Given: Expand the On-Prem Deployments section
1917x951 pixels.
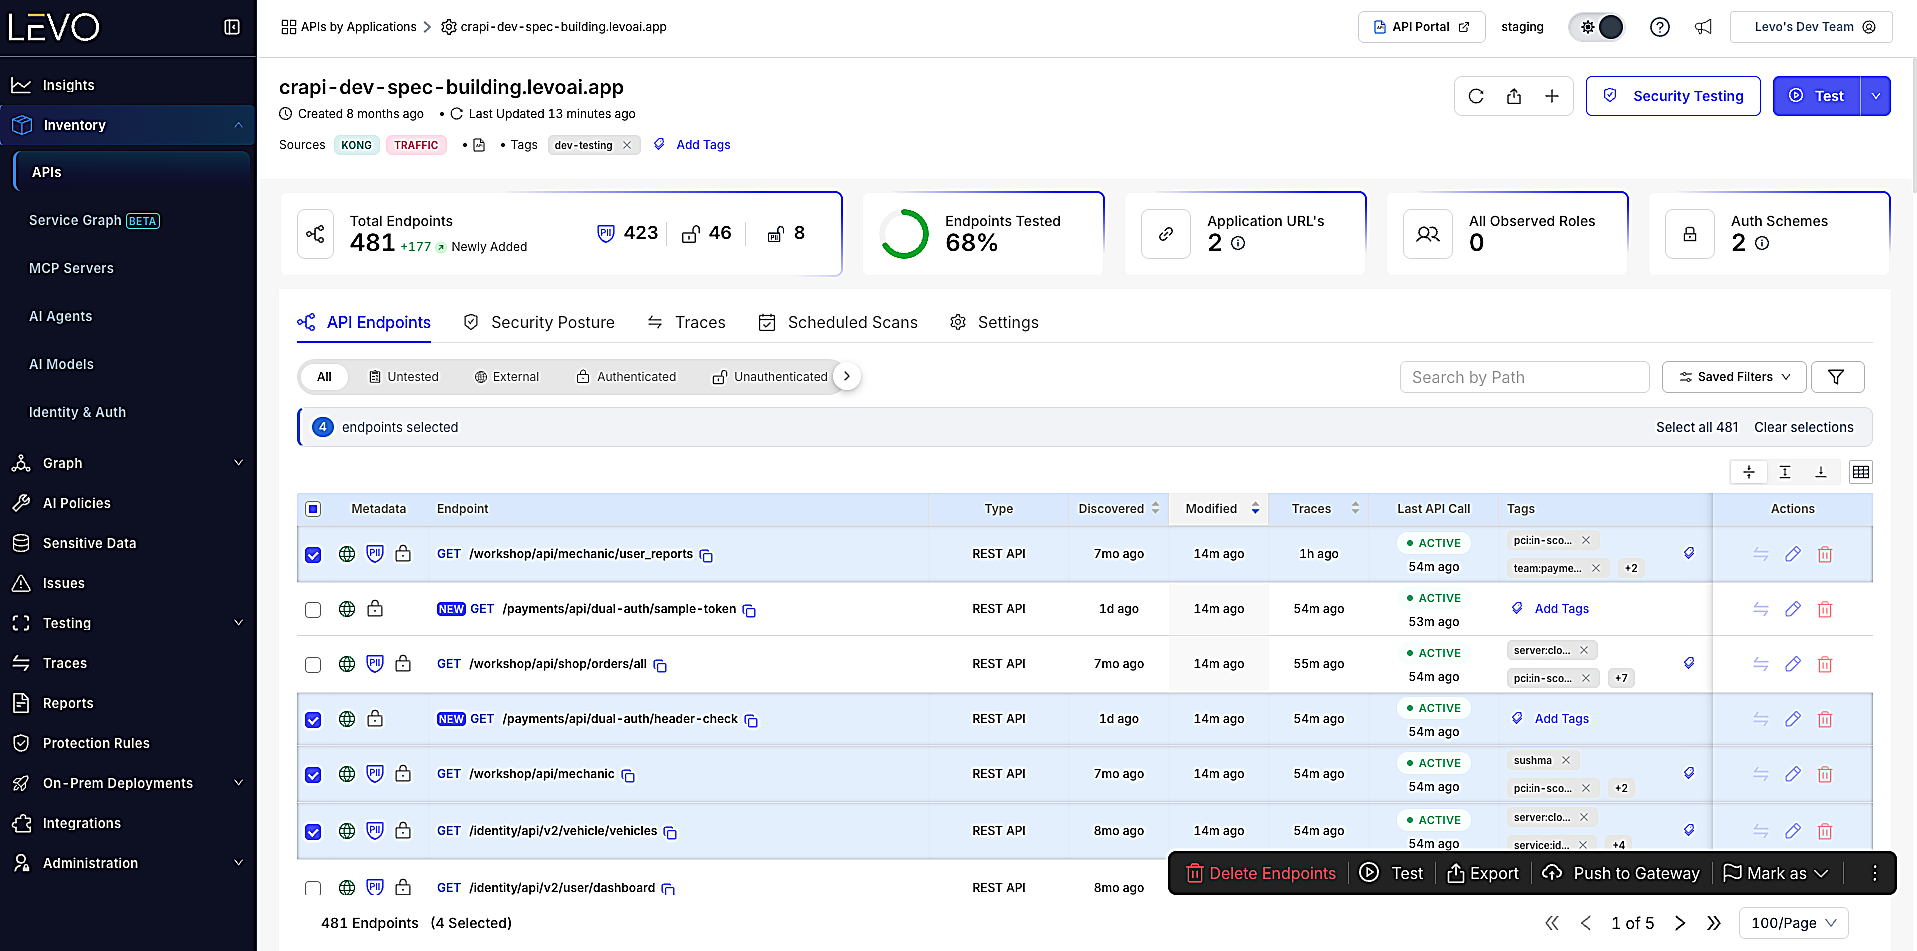Looking at the screenshot, I should click(238, 783).
